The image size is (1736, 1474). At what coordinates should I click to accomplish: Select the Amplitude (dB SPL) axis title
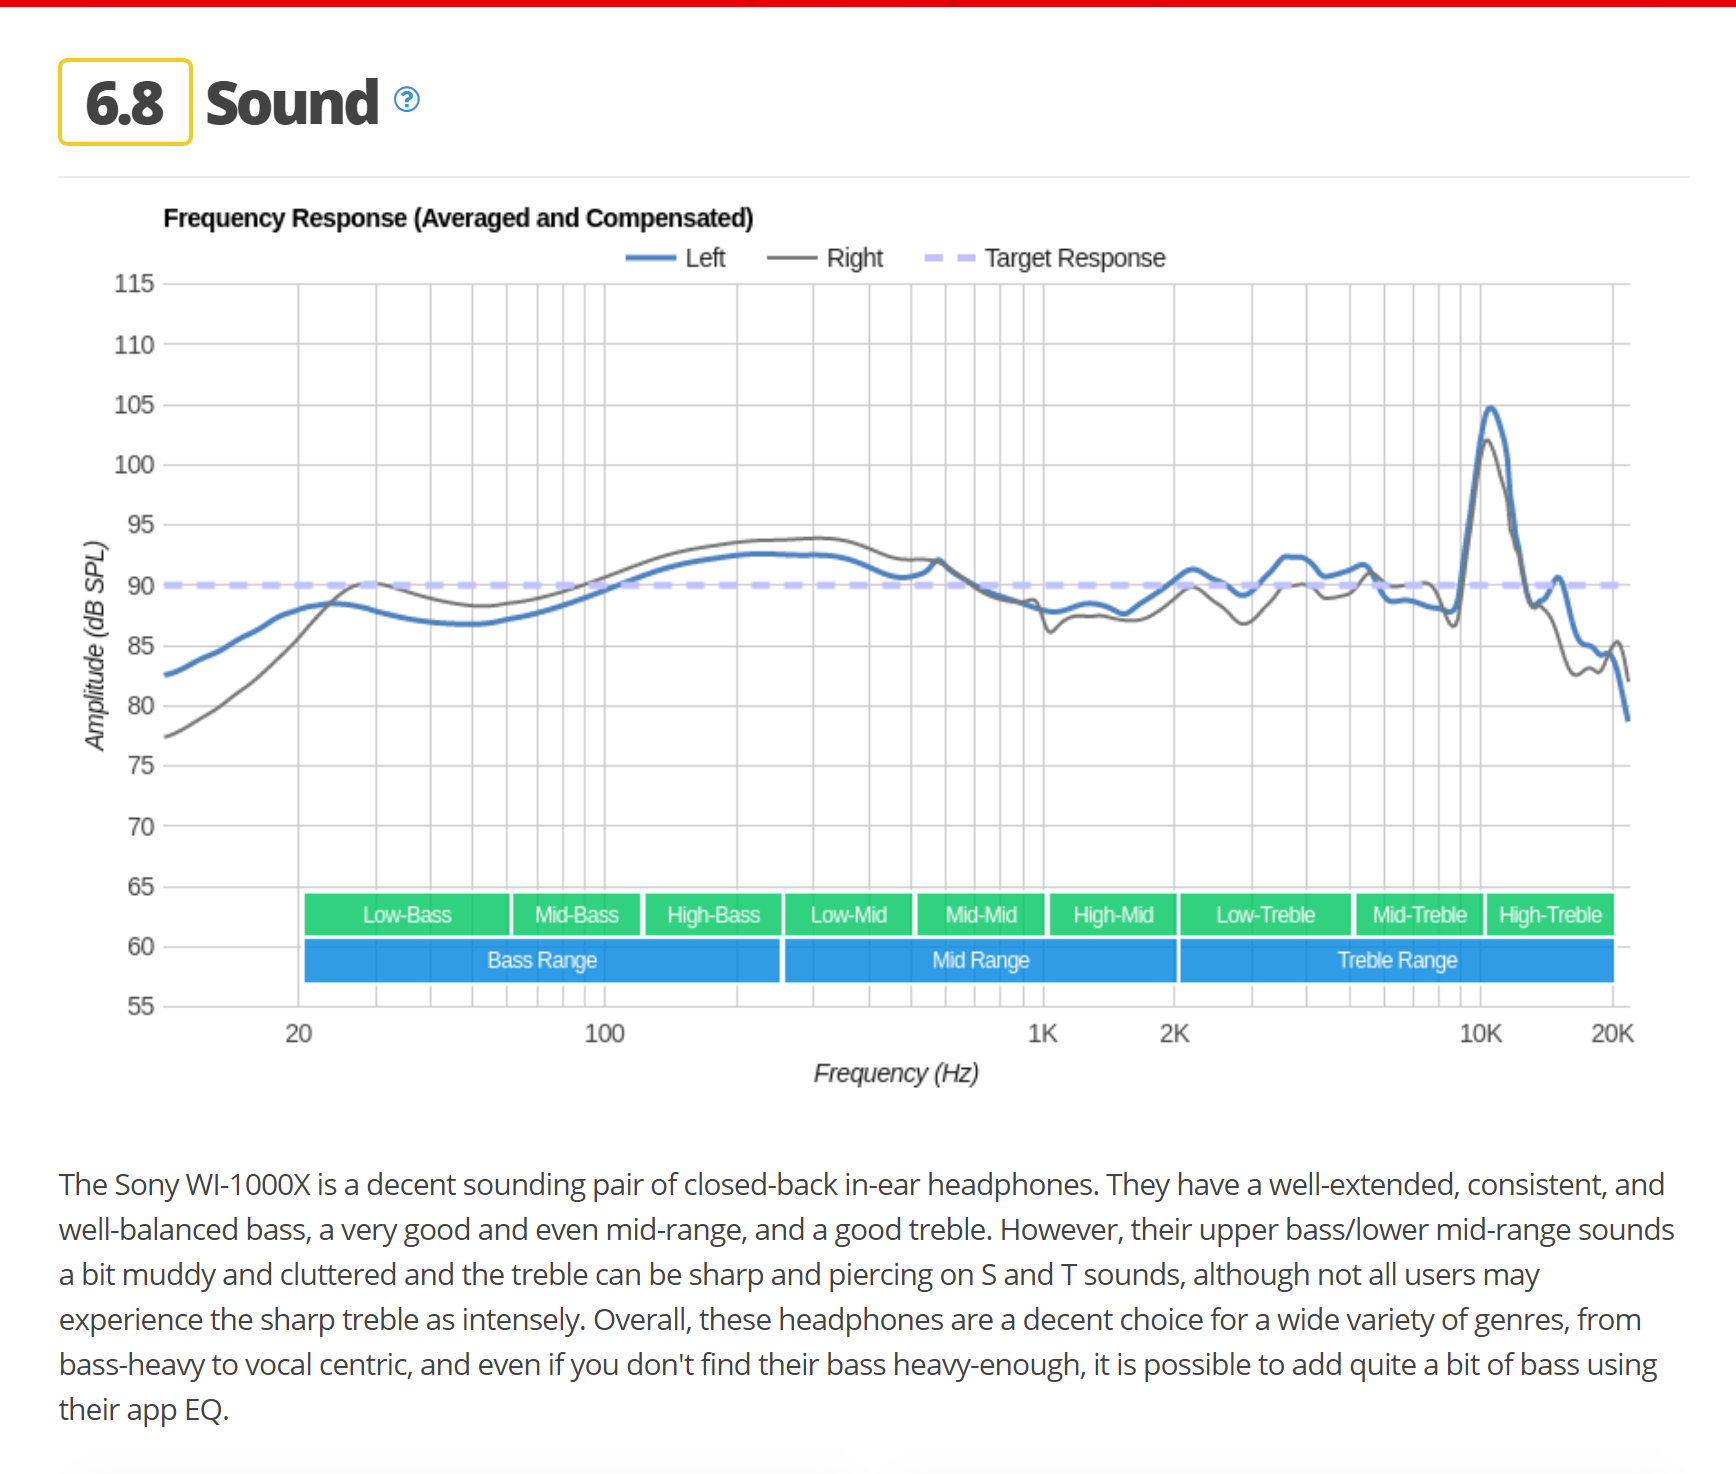tap(94, 646)
